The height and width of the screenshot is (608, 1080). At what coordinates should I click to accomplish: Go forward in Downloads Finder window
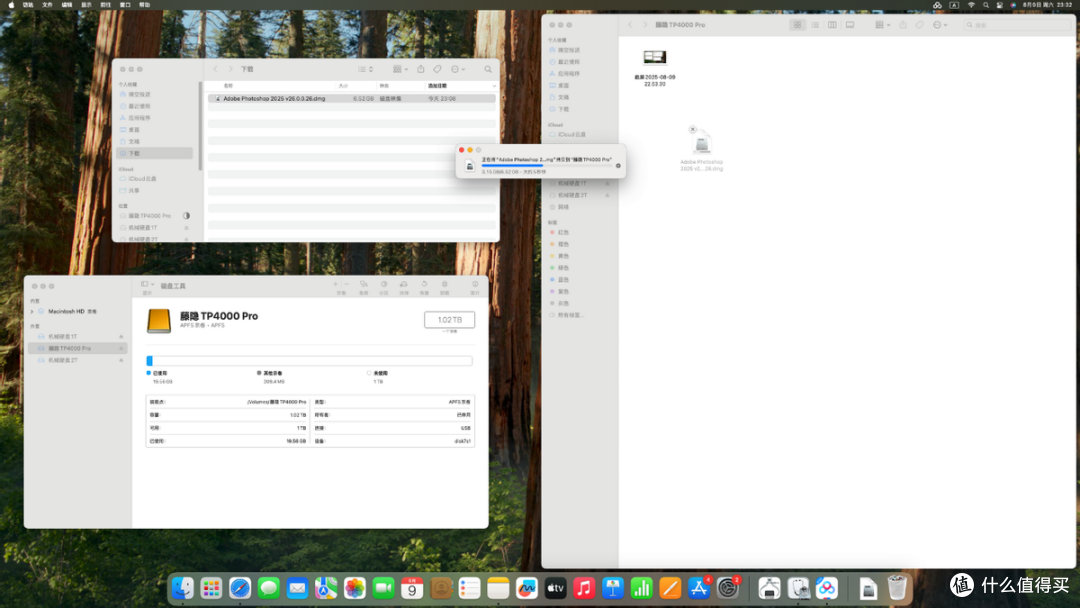pyautogui.click(x=230, y=69)
